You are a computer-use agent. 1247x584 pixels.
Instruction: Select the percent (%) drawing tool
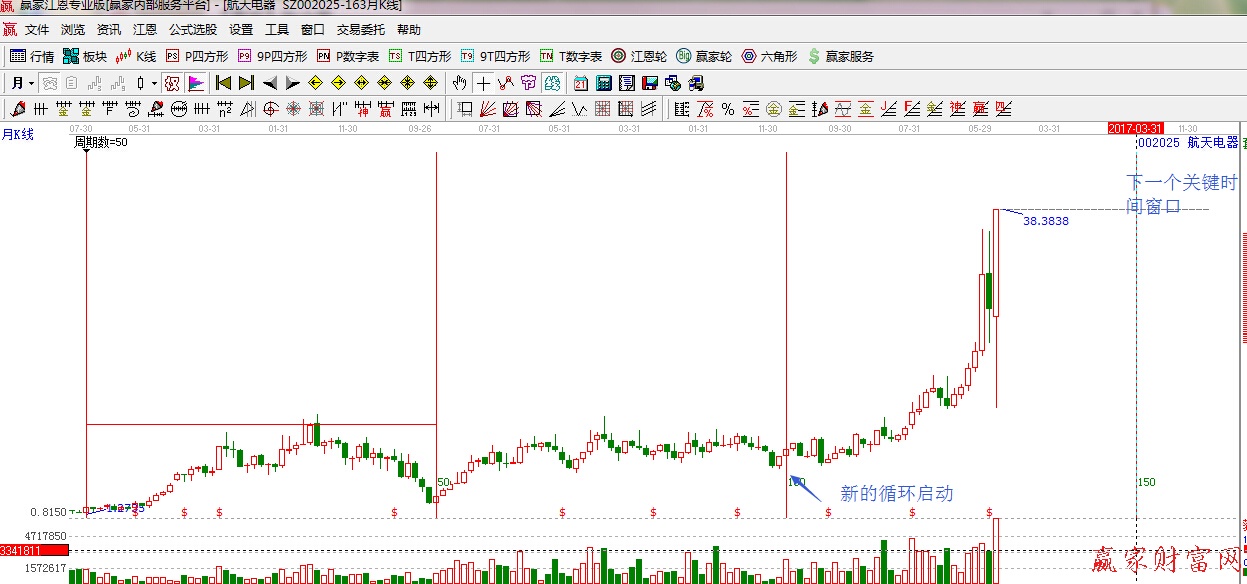727,109
